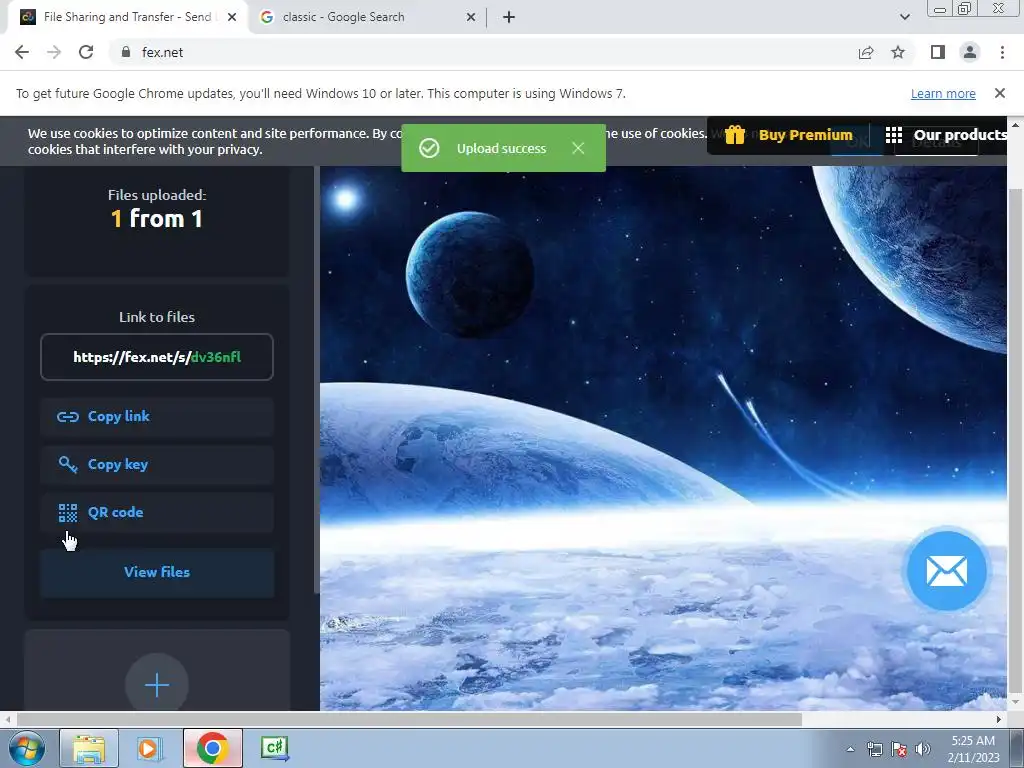Click the address bar URL fex.net

coord(162,52)
